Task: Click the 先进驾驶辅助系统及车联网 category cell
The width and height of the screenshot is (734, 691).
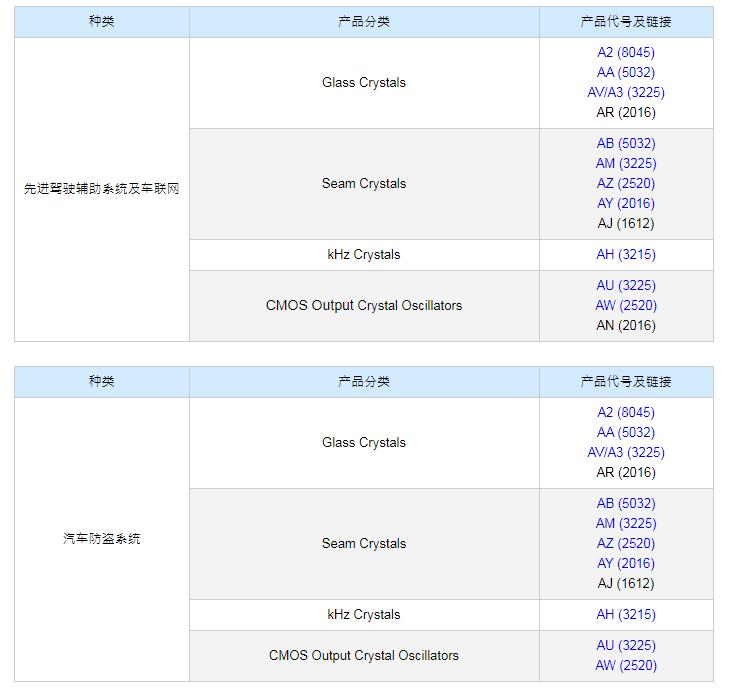Action: (102, 189)
